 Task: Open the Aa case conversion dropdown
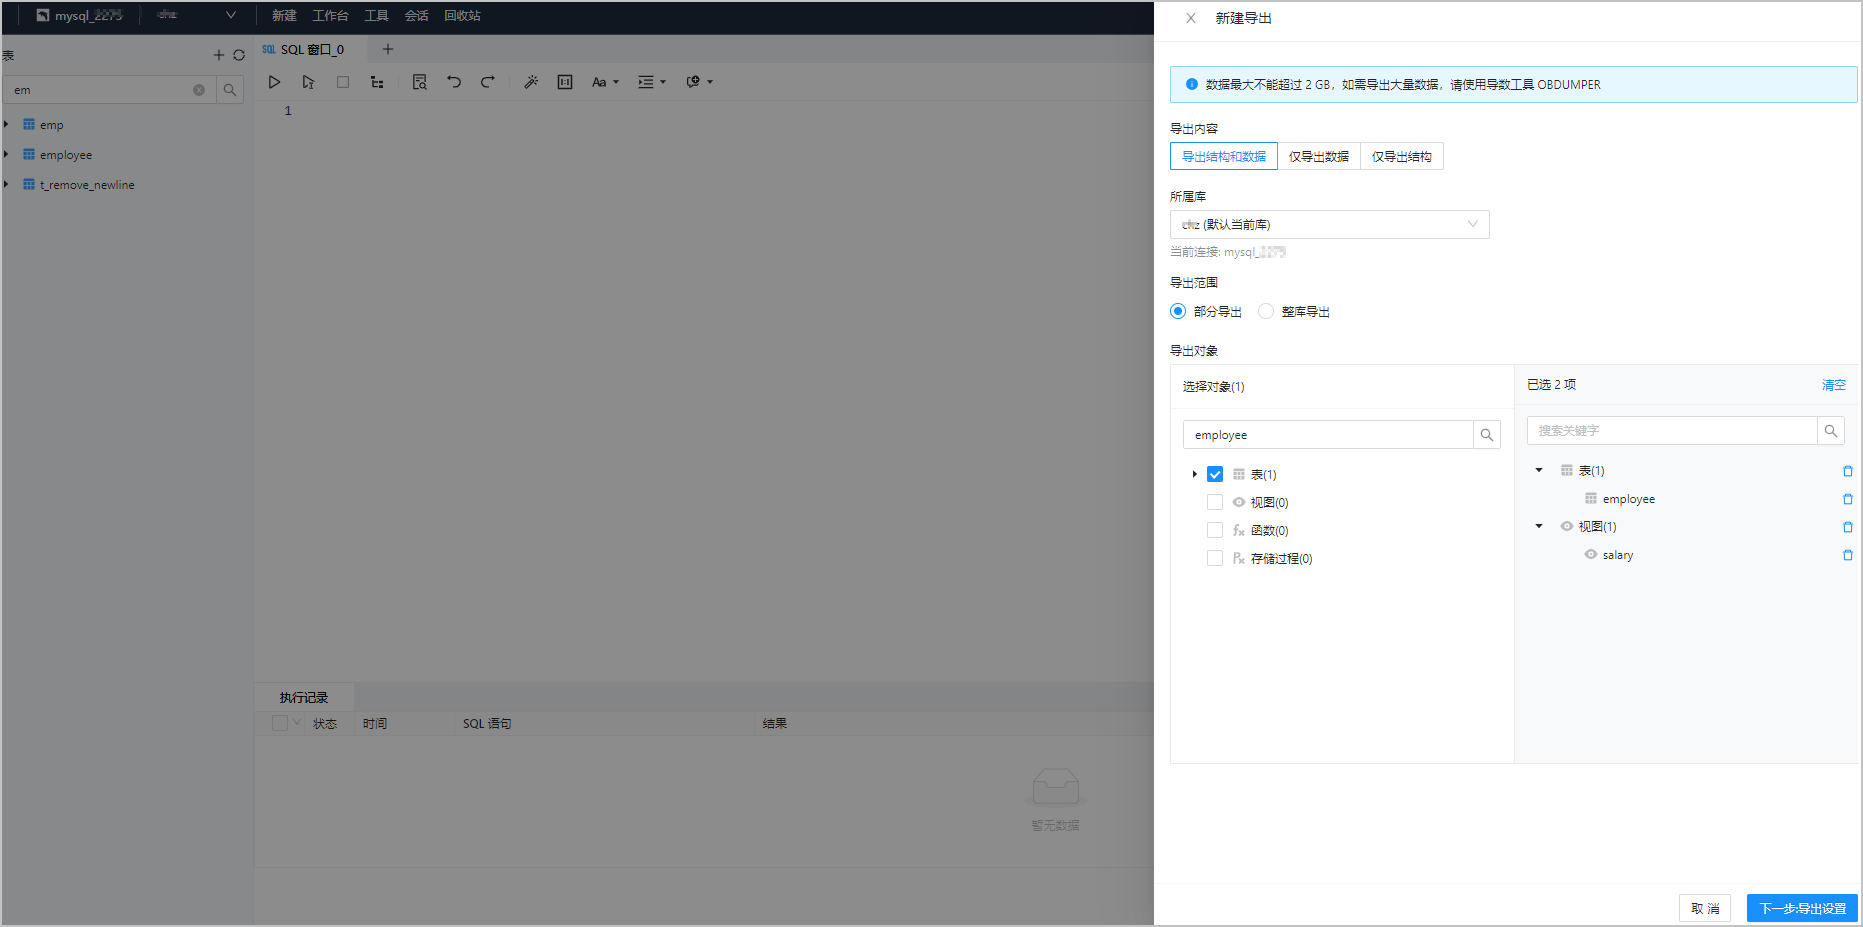[605, 82]
